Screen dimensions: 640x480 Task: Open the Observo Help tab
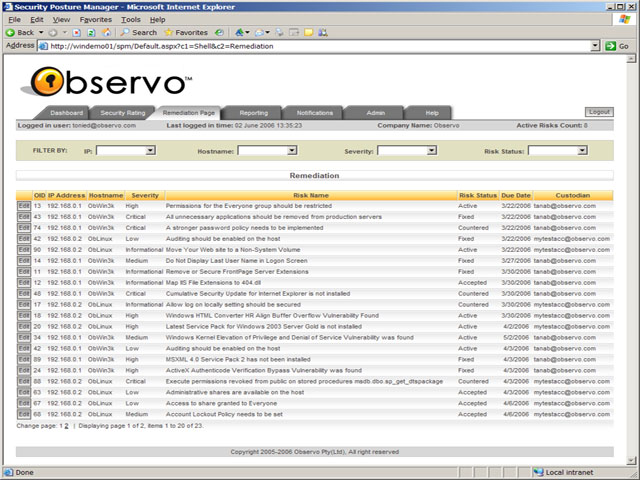pyautogui.click(x=432, y=113)
